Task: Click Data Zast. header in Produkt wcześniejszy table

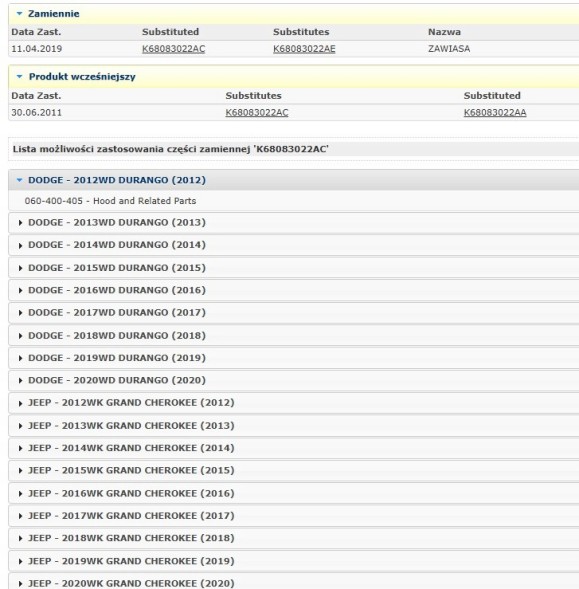Action: [36, 96]
